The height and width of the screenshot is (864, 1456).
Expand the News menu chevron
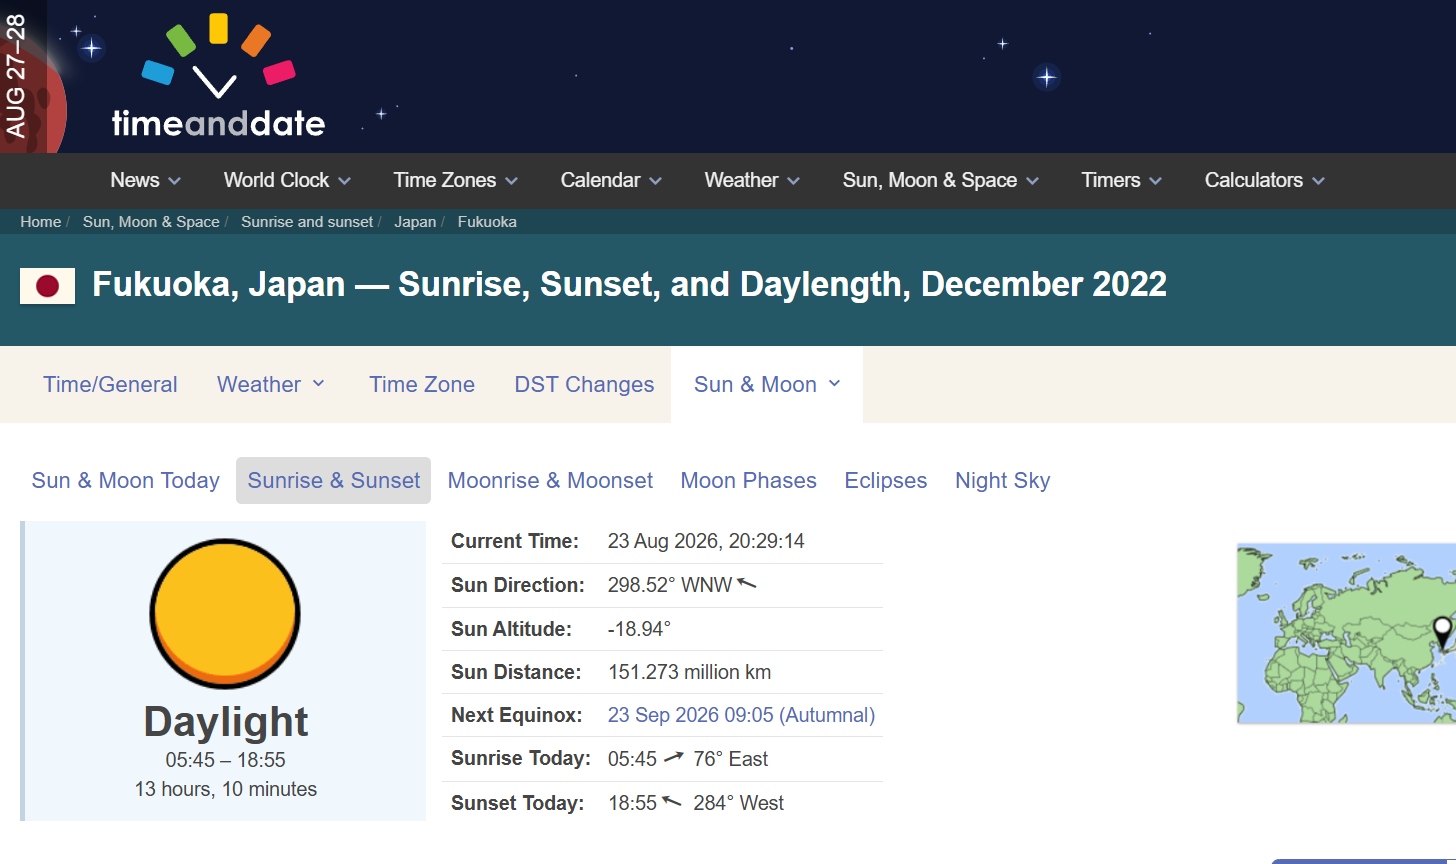point(174,181)
